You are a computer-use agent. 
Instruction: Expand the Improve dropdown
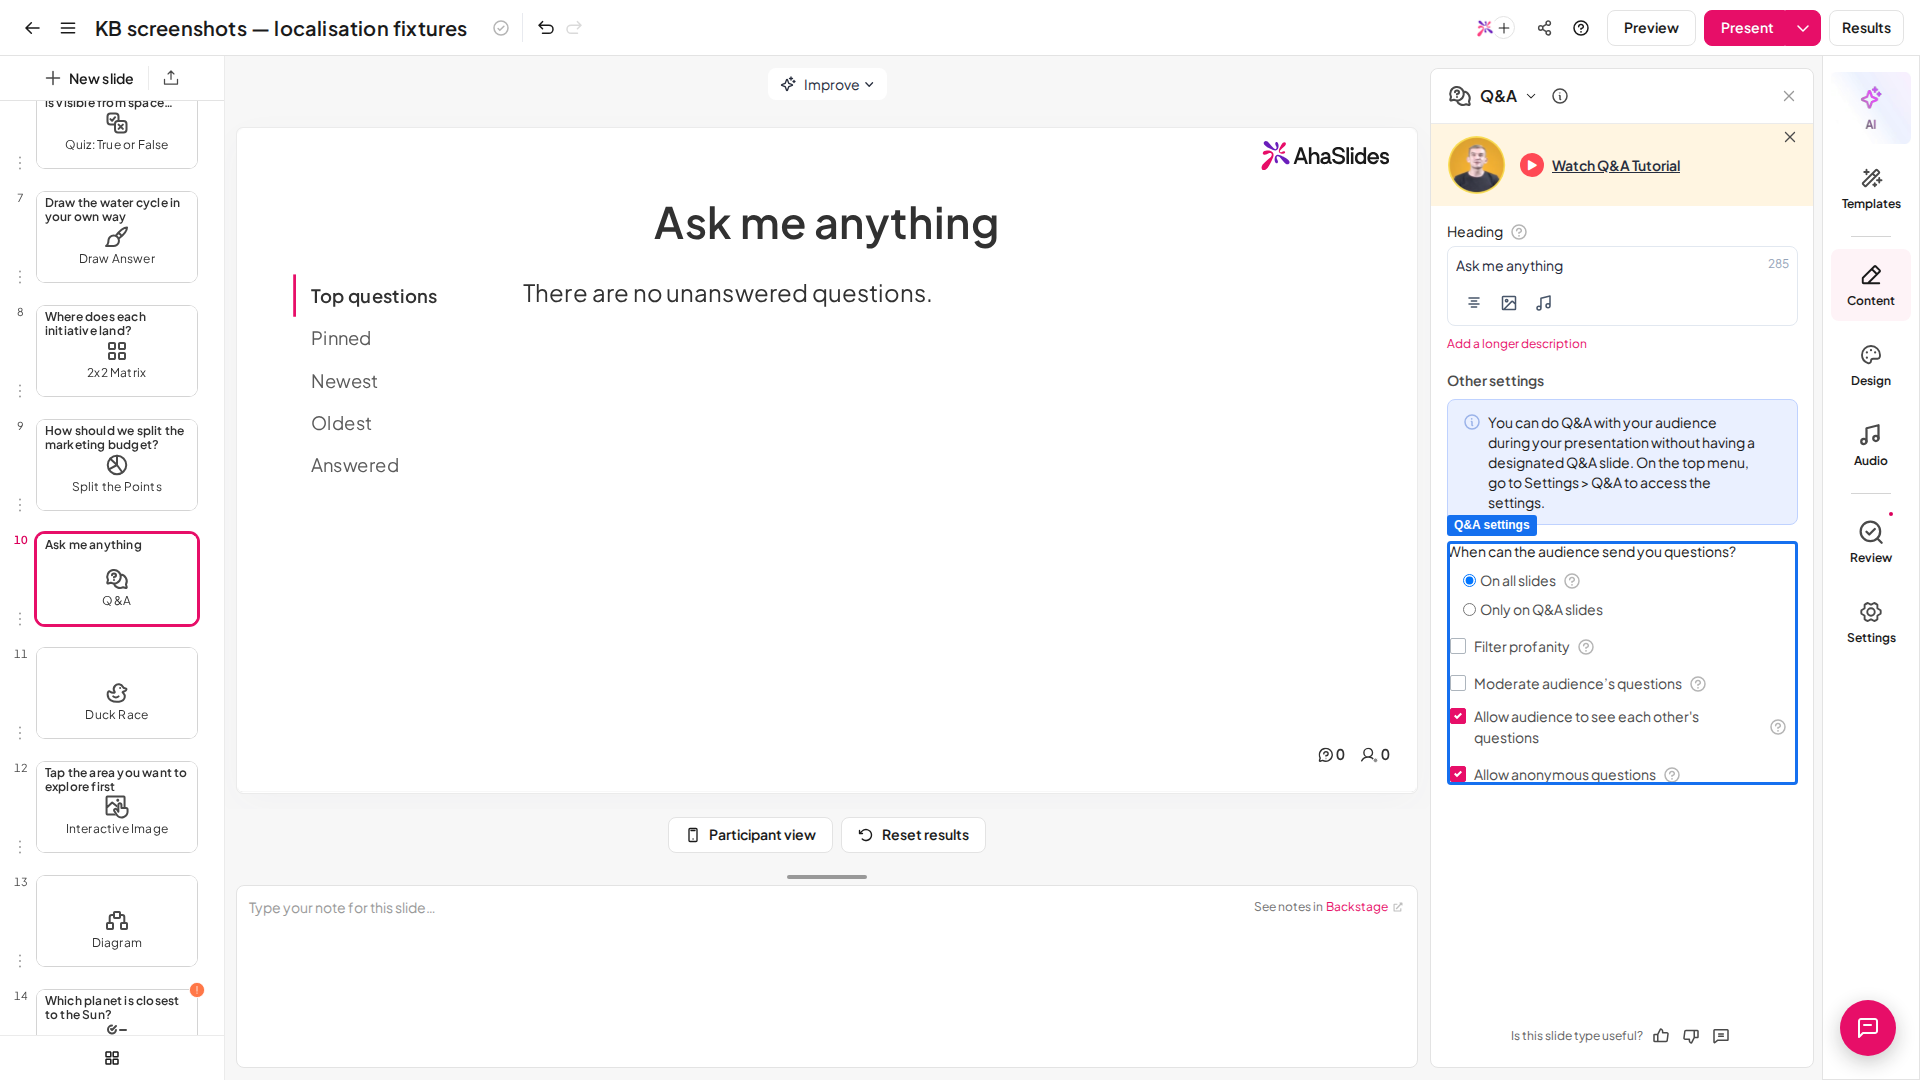827,85
